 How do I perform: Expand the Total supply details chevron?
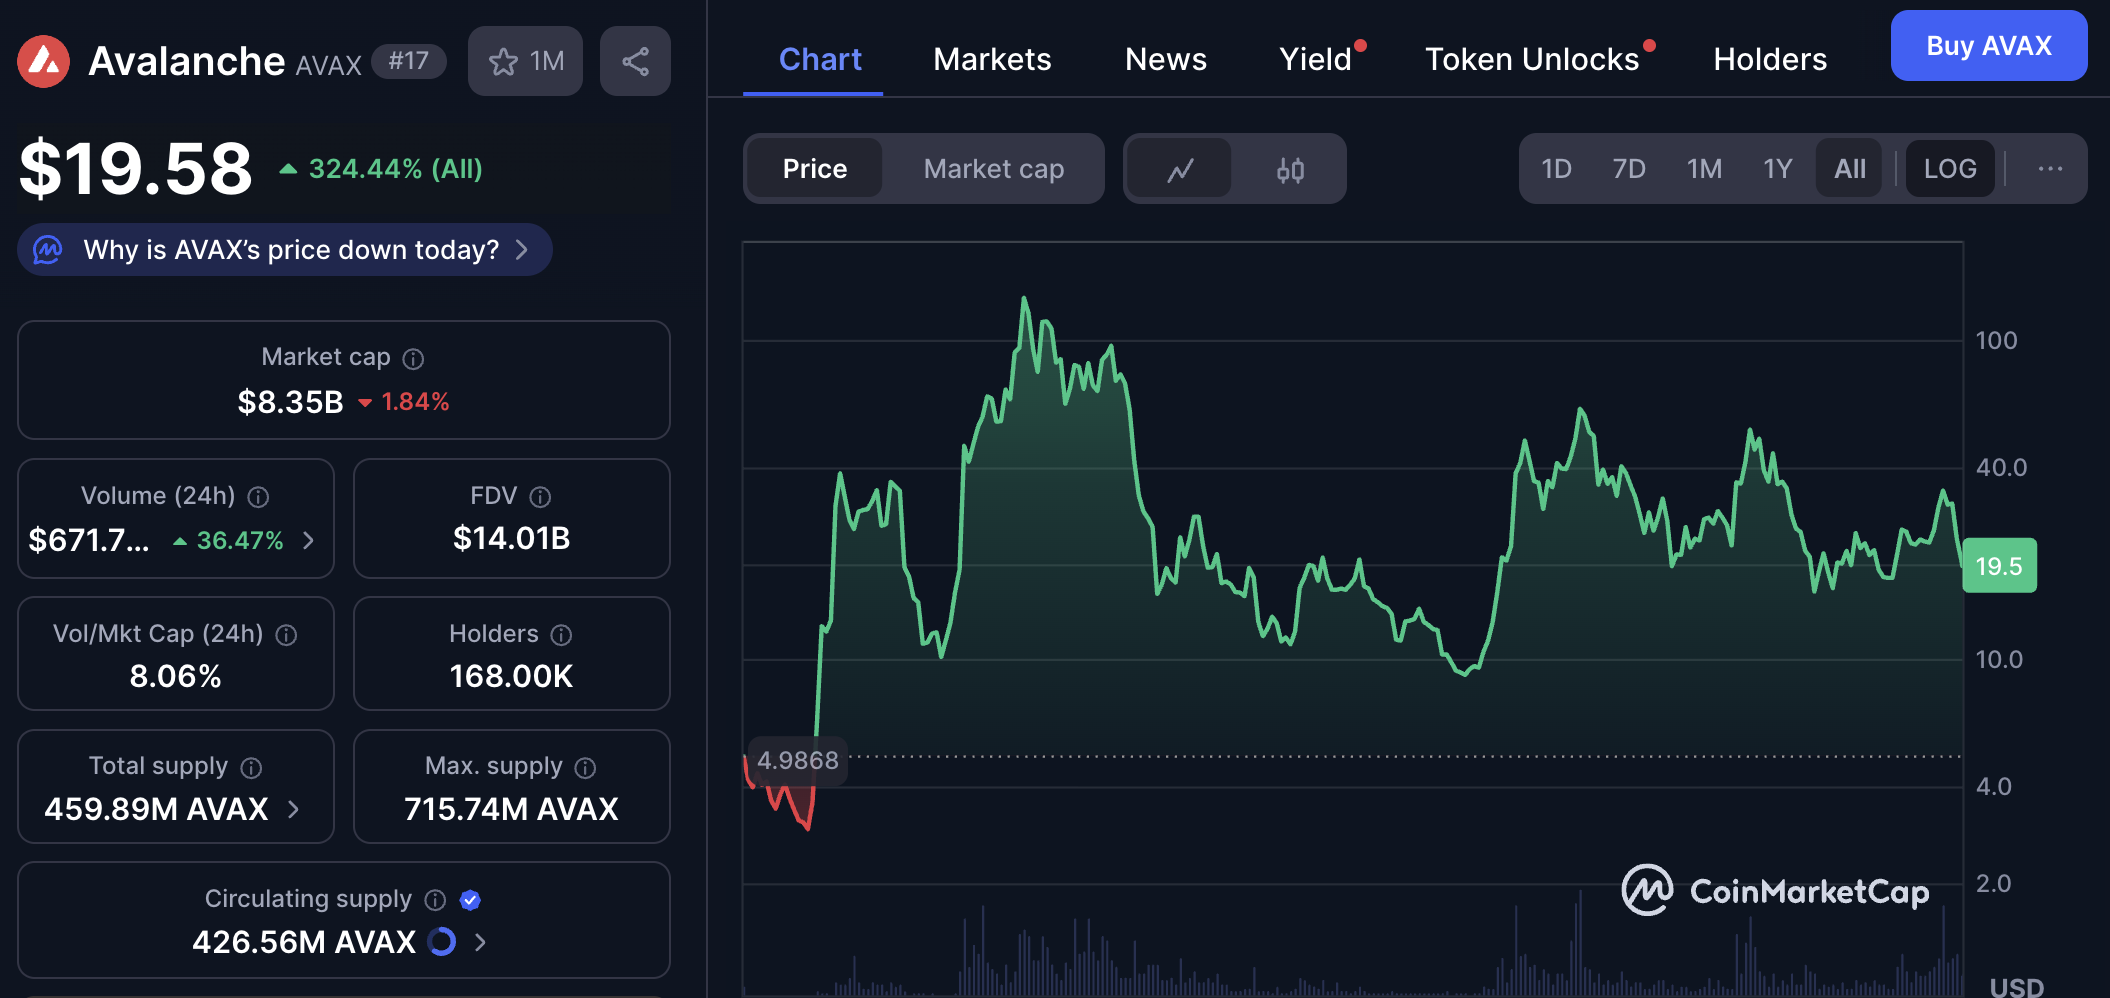click(294, 809)
